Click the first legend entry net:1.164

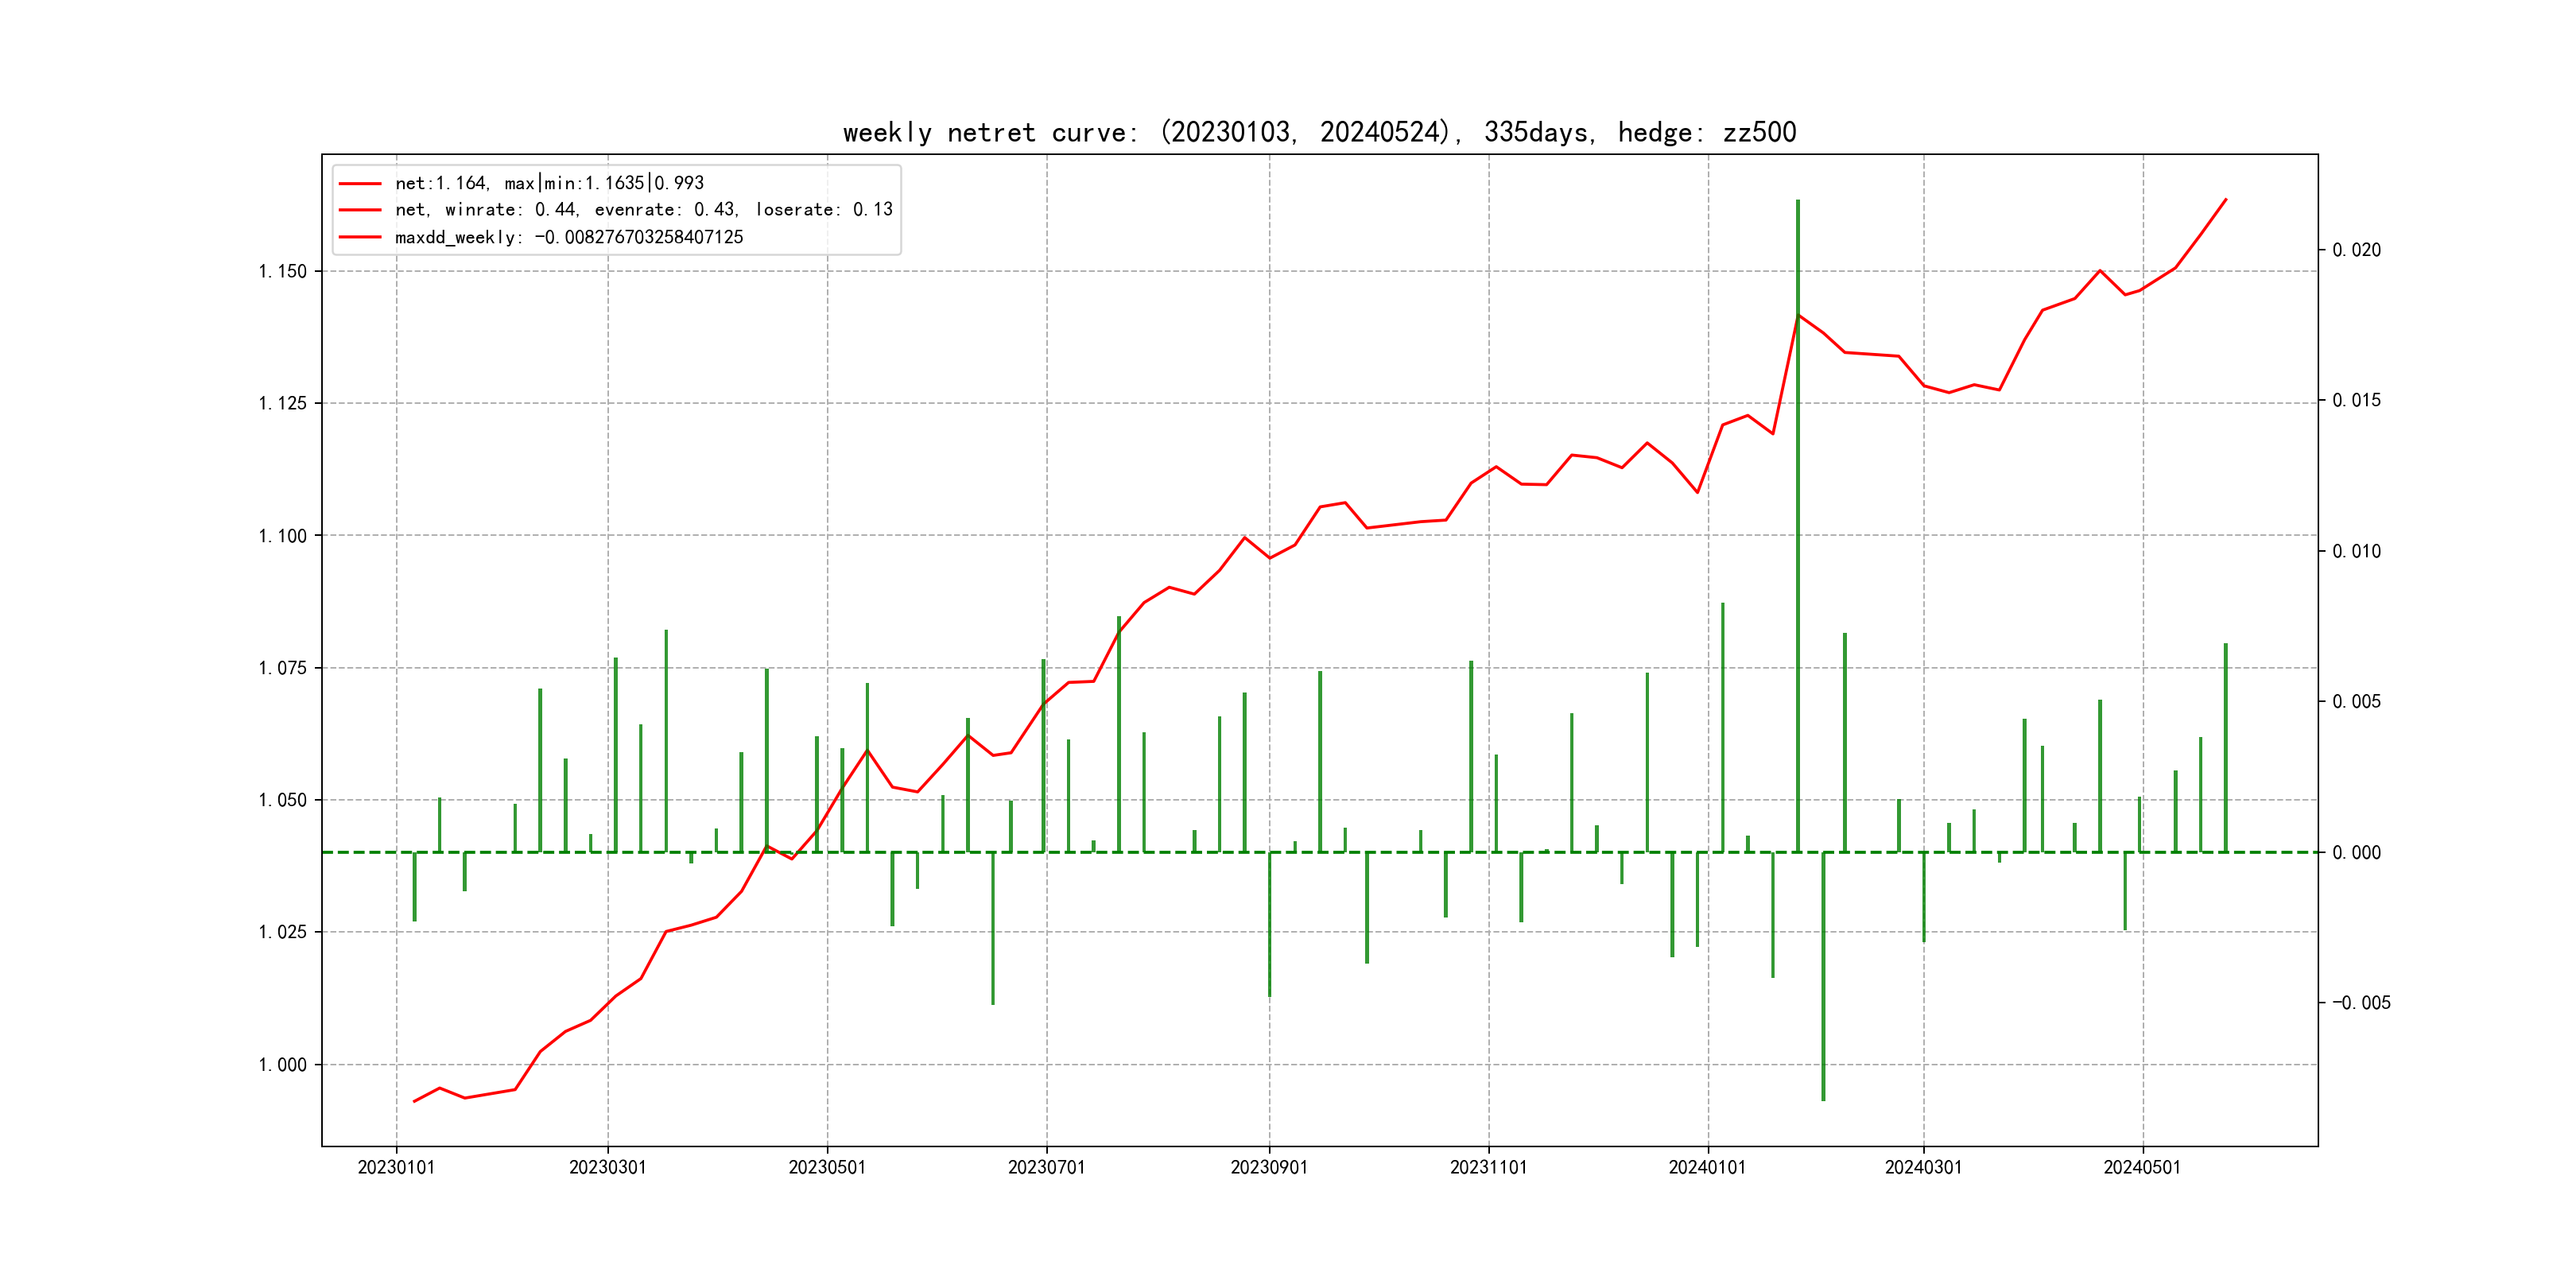point(549,183)
